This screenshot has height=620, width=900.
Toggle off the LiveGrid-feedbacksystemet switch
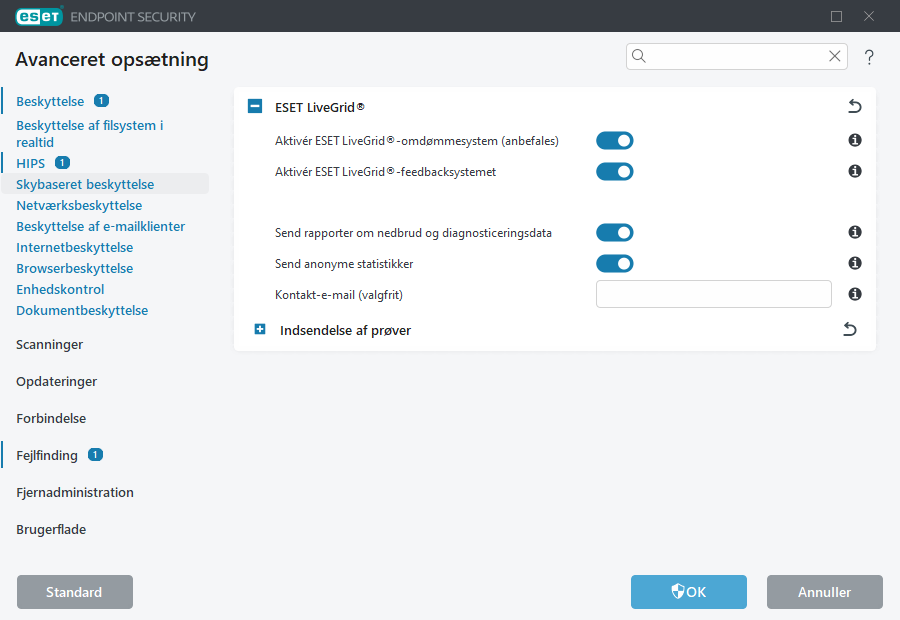click(615, 171)
